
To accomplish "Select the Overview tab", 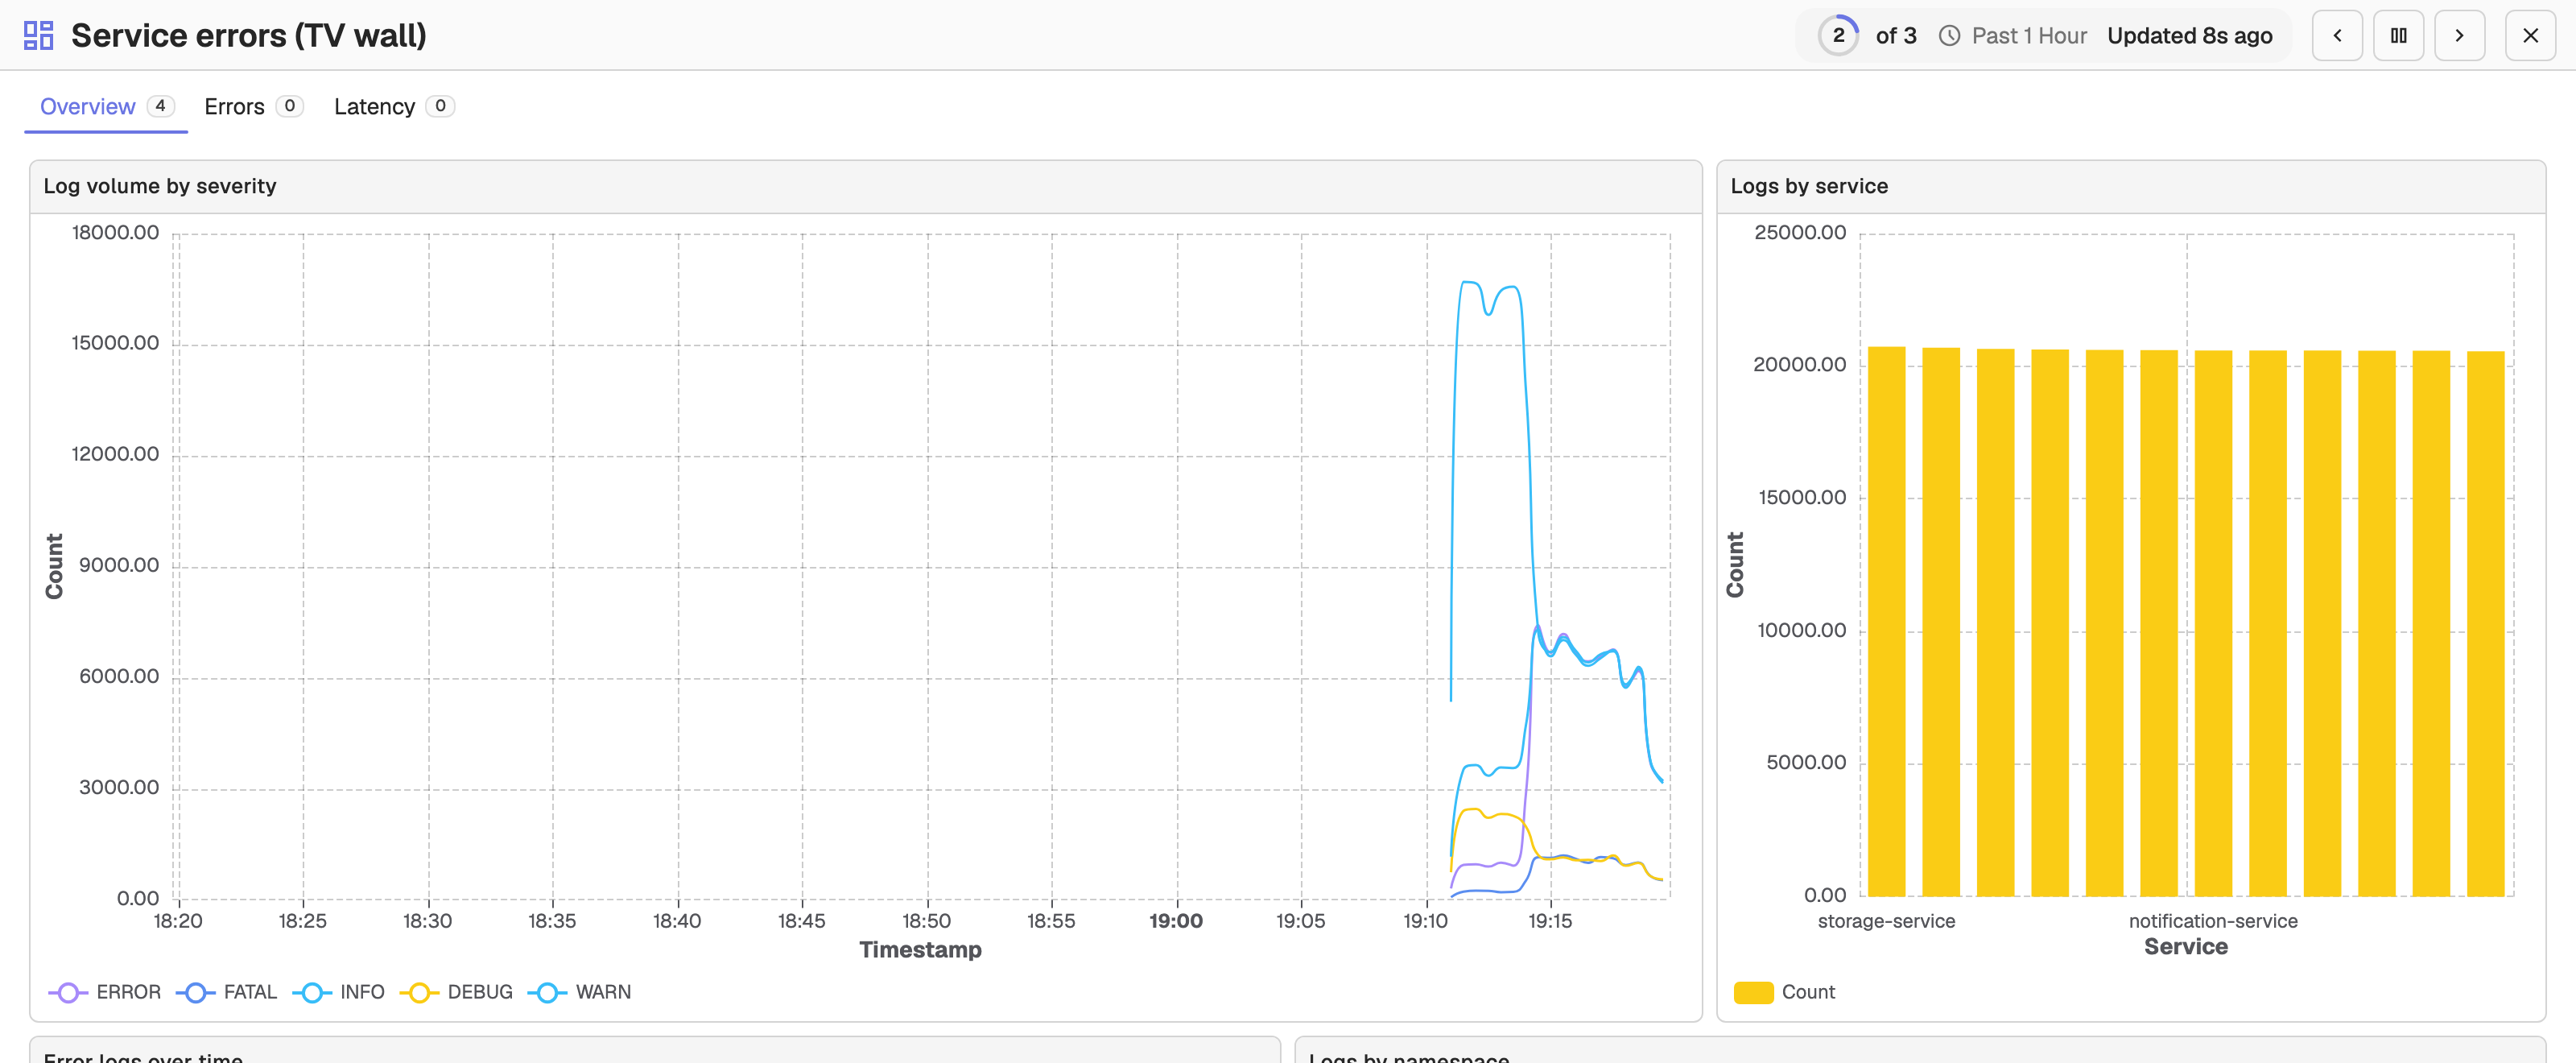I will [x=106, y=107].
